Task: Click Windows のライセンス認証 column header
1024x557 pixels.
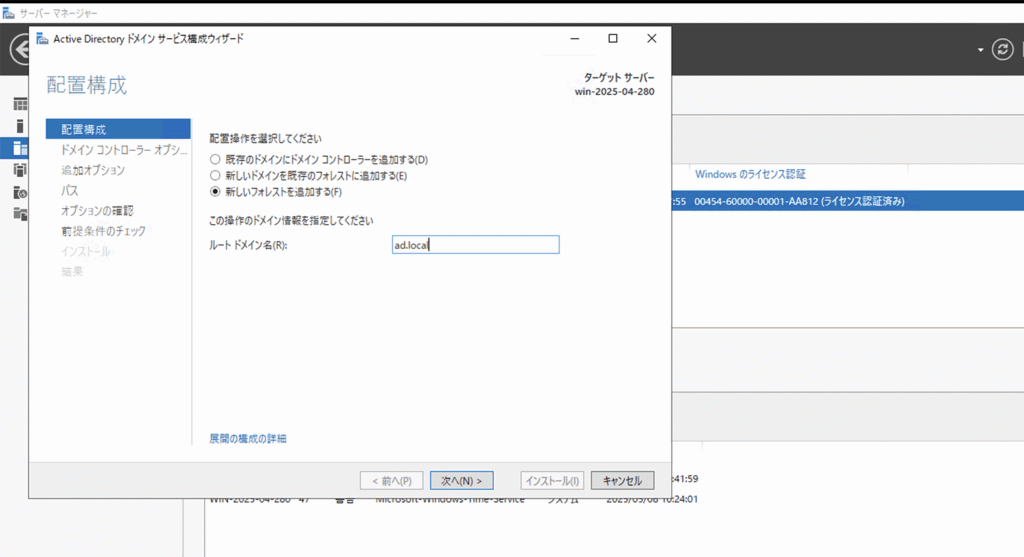Action: click(x=750, y=174)
